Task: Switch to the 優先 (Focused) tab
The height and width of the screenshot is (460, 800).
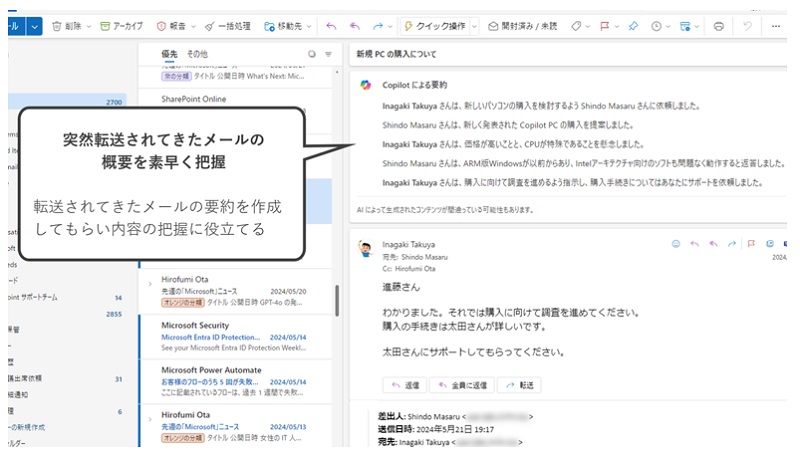Action: coord(169,54)
